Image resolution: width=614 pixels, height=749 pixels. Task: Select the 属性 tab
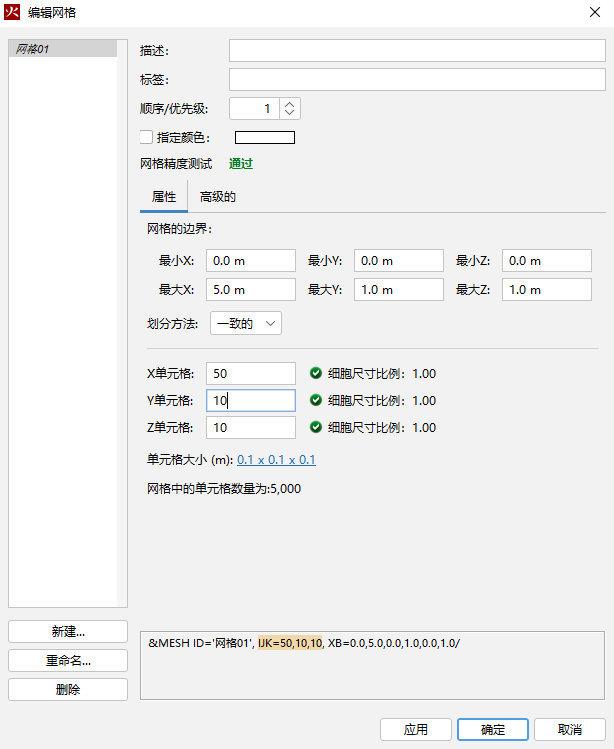coord(163,197)
